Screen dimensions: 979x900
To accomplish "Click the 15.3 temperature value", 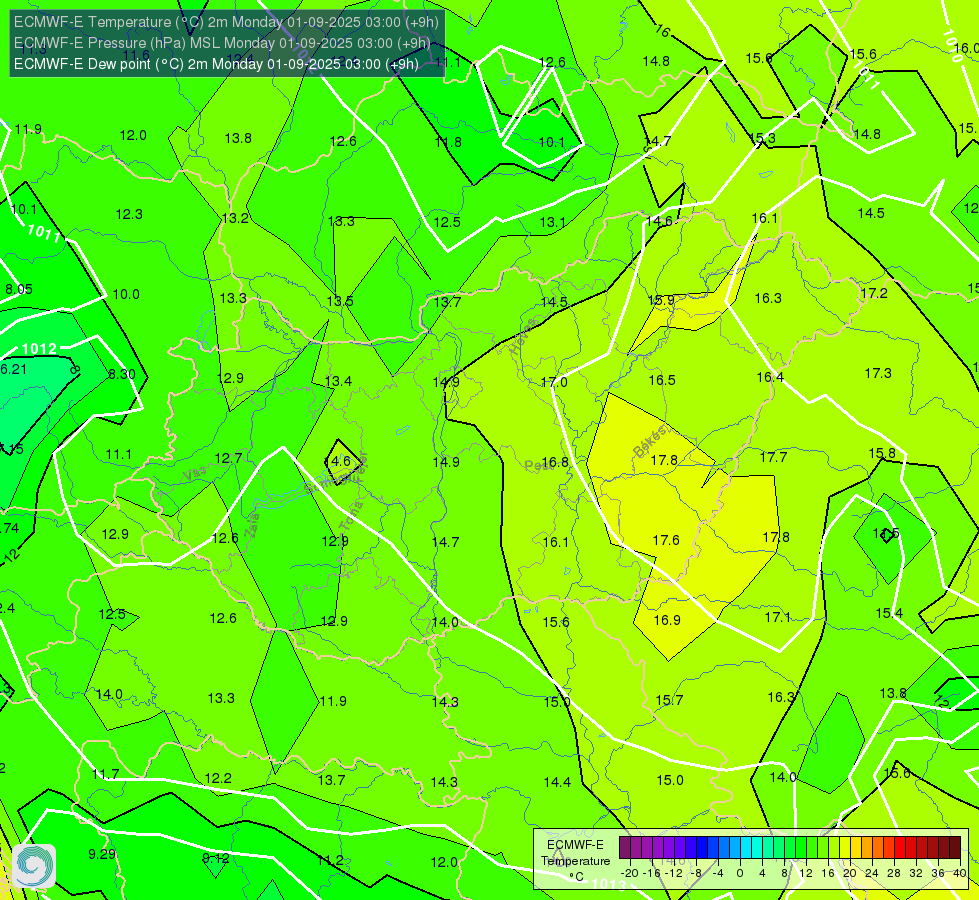I will coord(762,138).
